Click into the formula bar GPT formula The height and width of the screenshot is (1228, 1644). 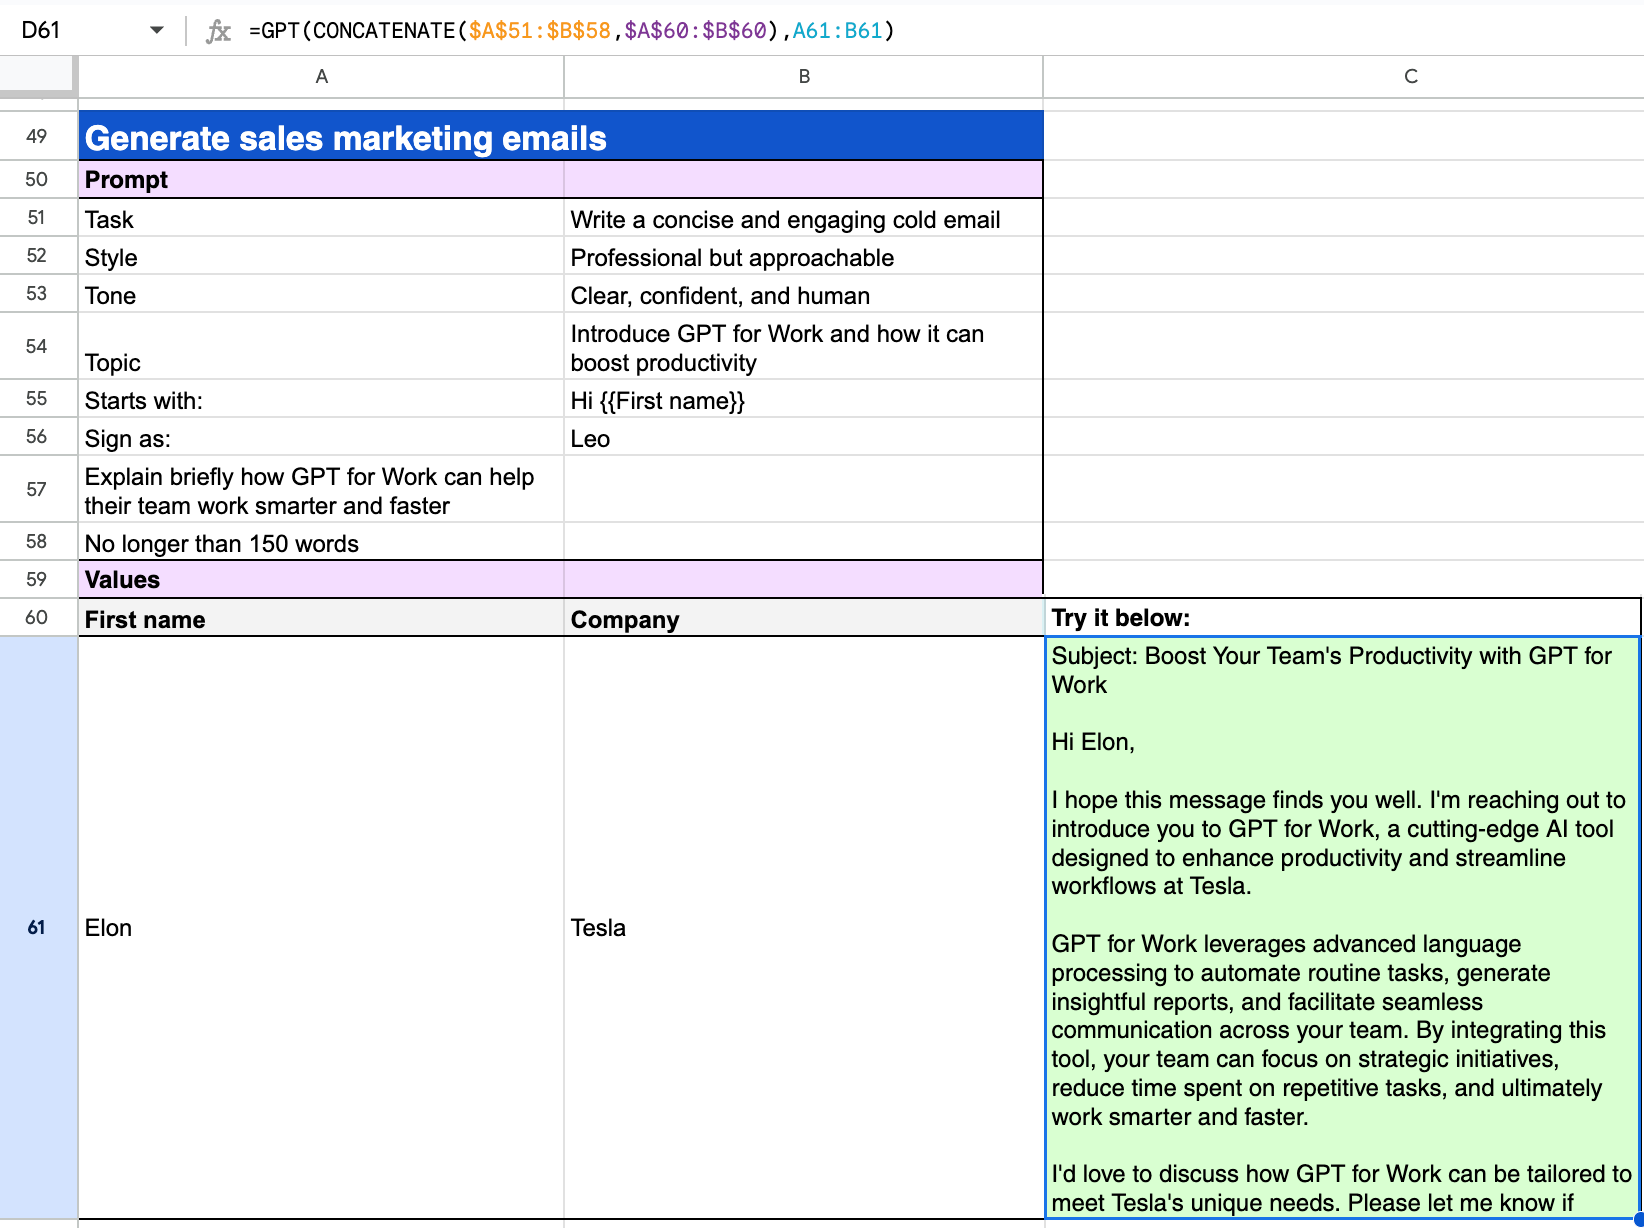tap(570, 31)
